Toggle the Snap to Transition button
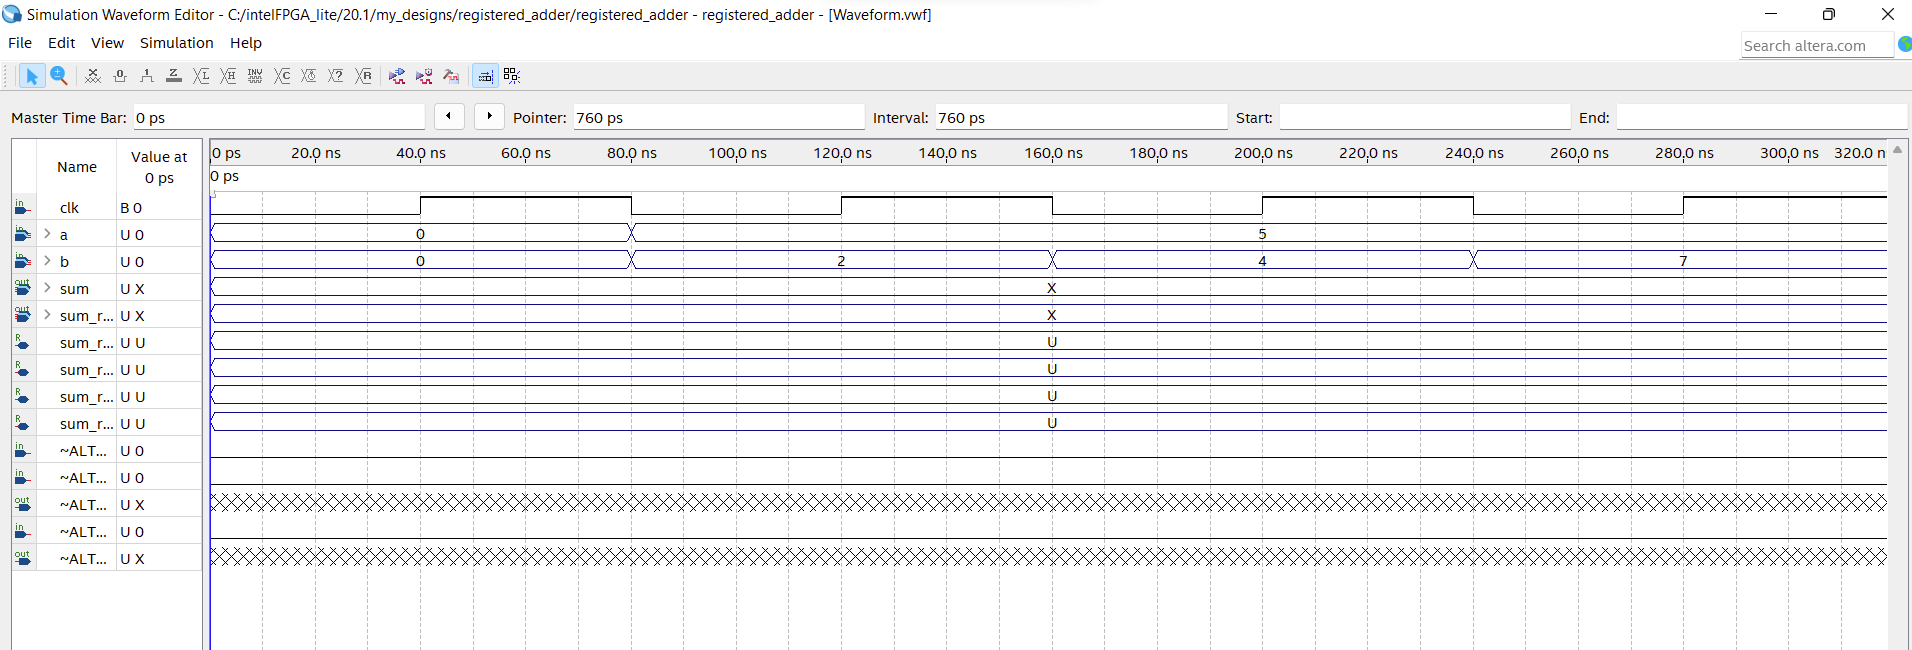Image resolution: width=1912 pixels, height=650 pixels. (x=485, y=76)
